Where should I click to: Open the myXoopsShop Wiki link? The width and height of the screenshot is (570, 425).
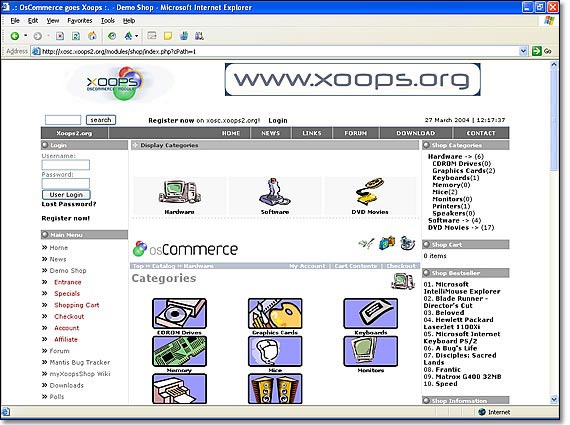click(x=80, y=374)
